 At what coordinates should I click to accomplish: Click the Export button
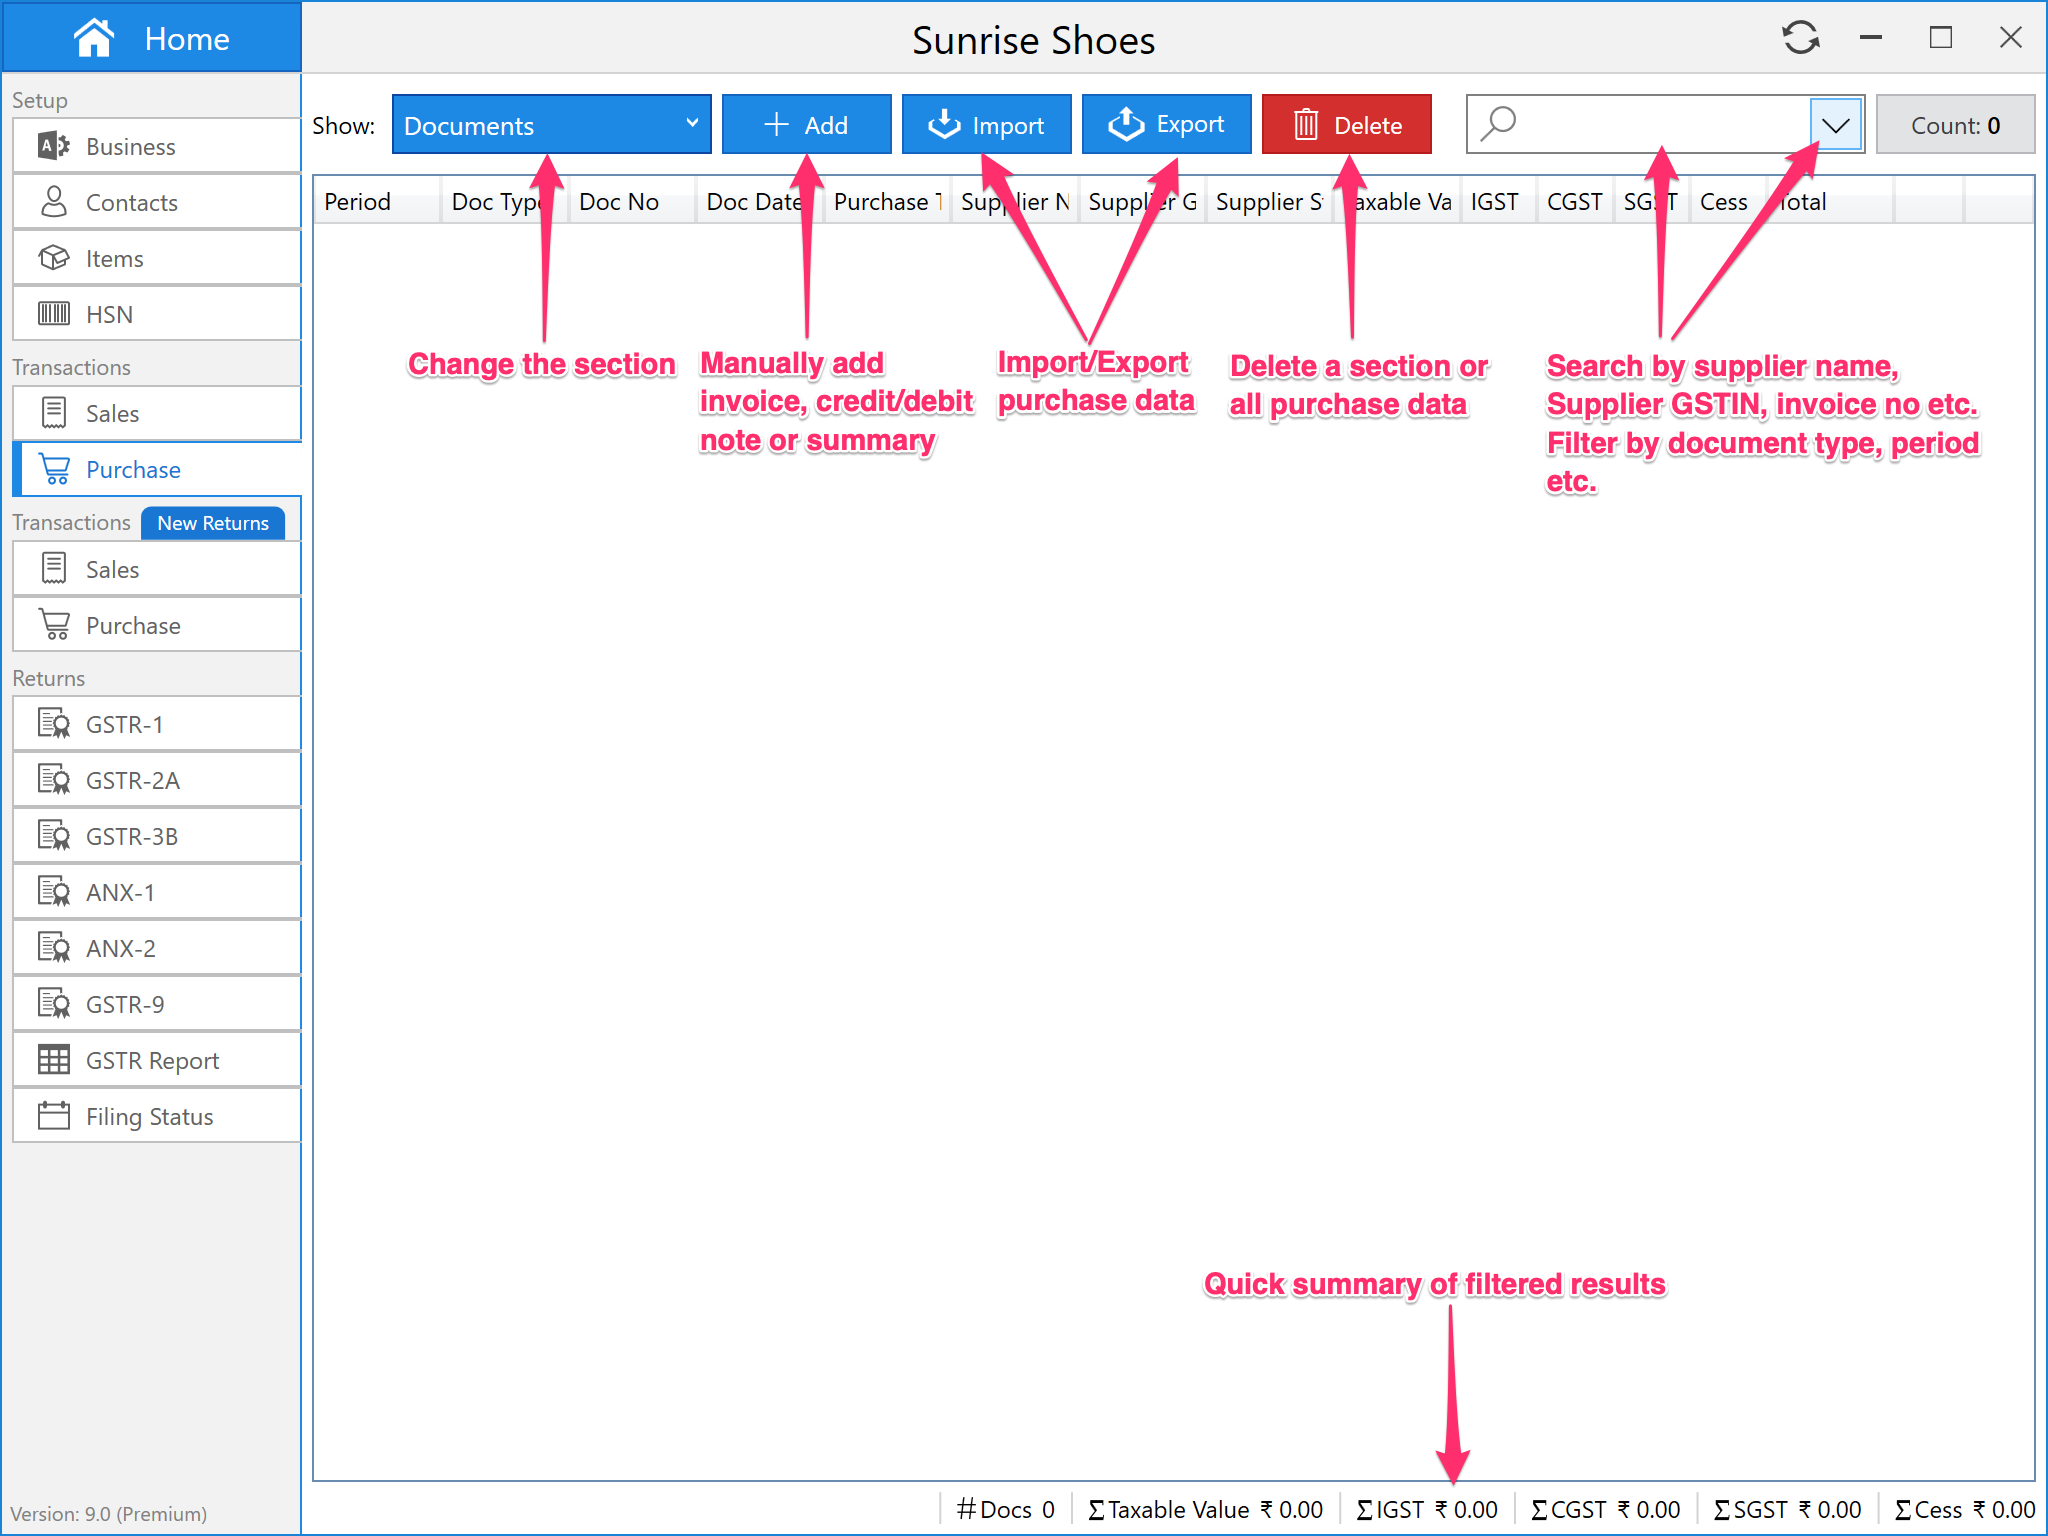[x=1166, y=125]
